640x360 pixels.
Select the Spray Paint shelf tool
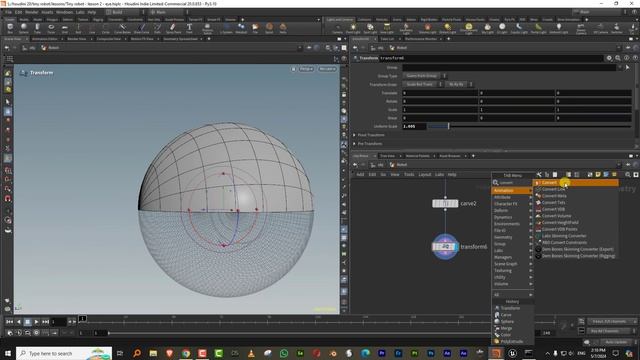point(173,28)
